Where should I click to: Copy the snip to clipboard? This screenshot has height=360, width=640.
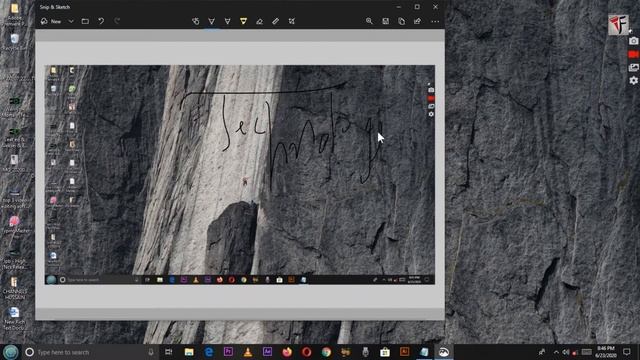point(402,21)
